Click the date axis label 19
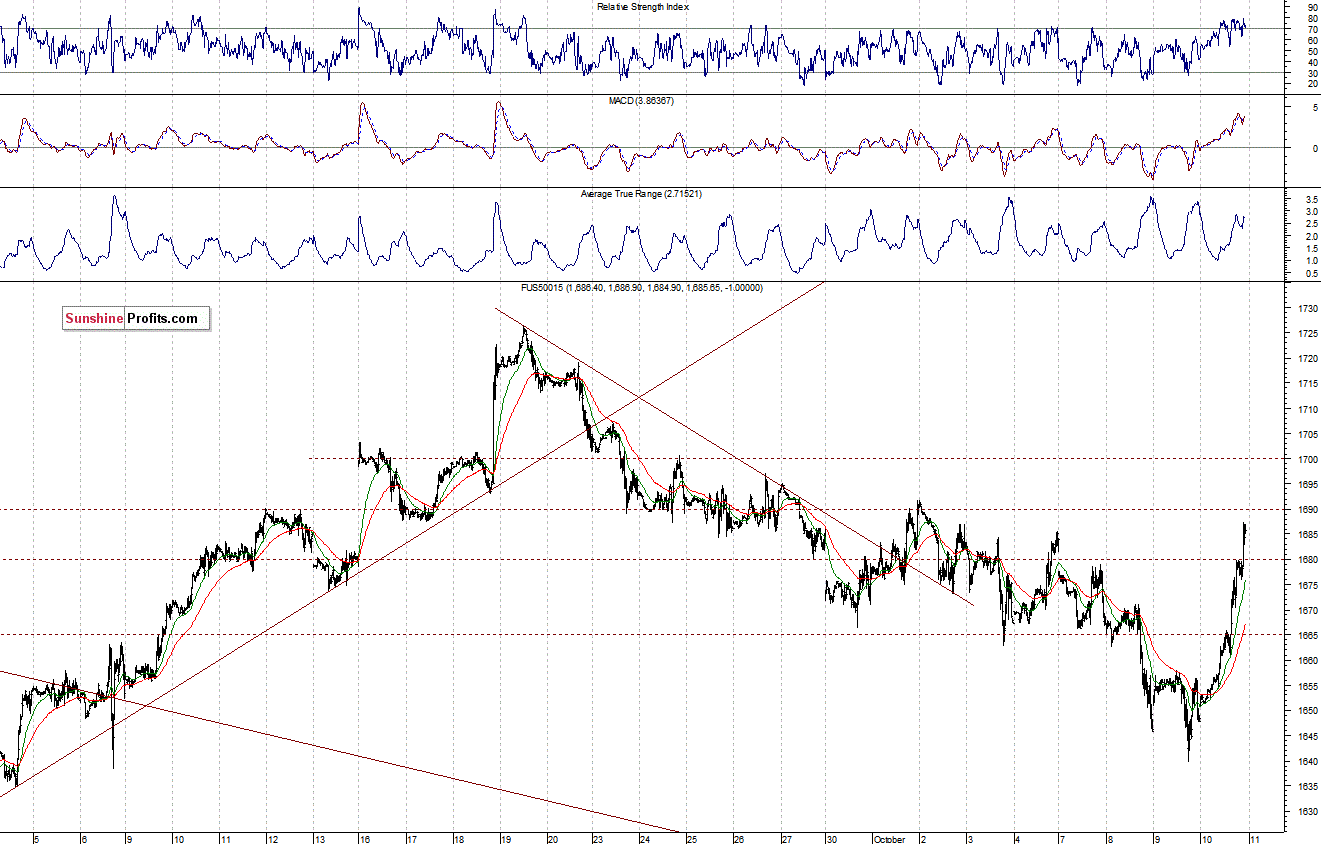 coord(505,838)
